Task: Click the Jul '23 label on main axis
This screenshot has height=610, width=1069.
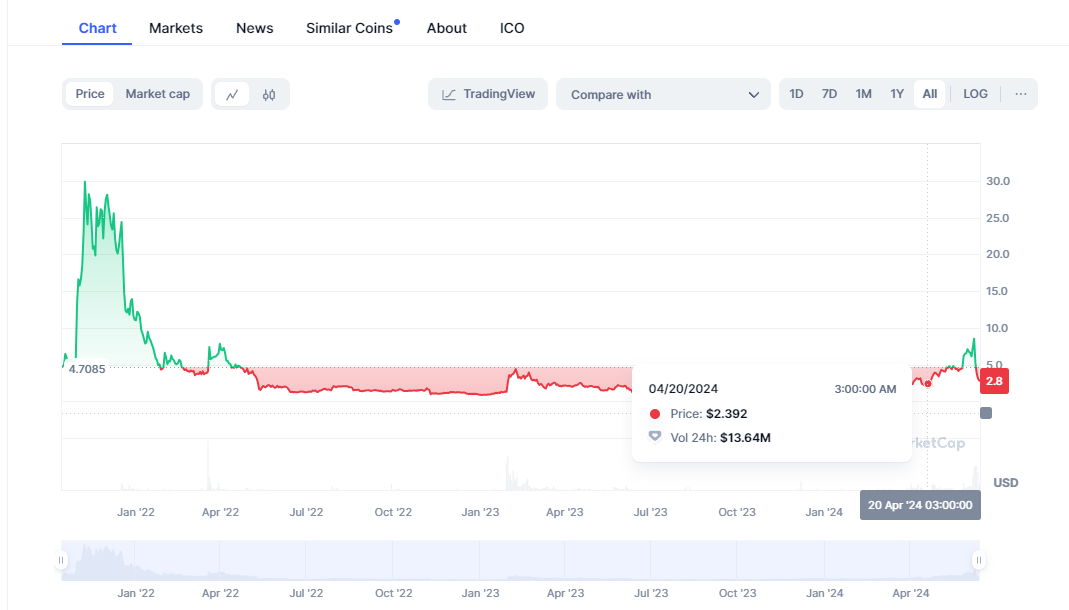Action: (x=650, y=512)
